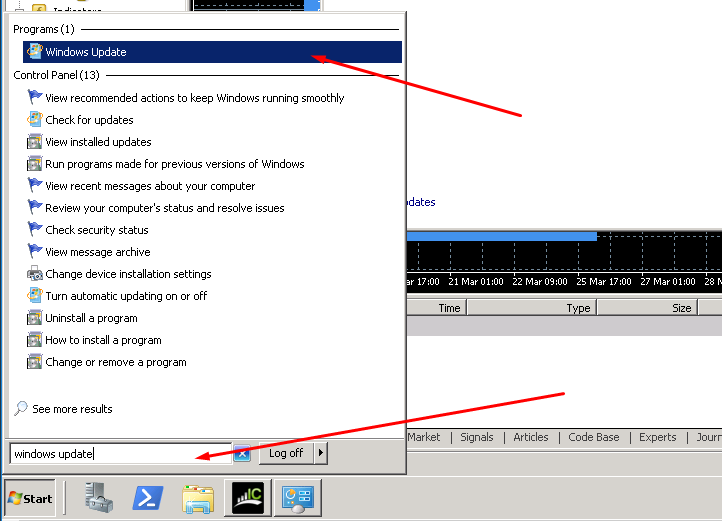Viewport: 722px width, 521px height.
Task: Click icon beside Turn automatic updating on or off
Action: 35,295
